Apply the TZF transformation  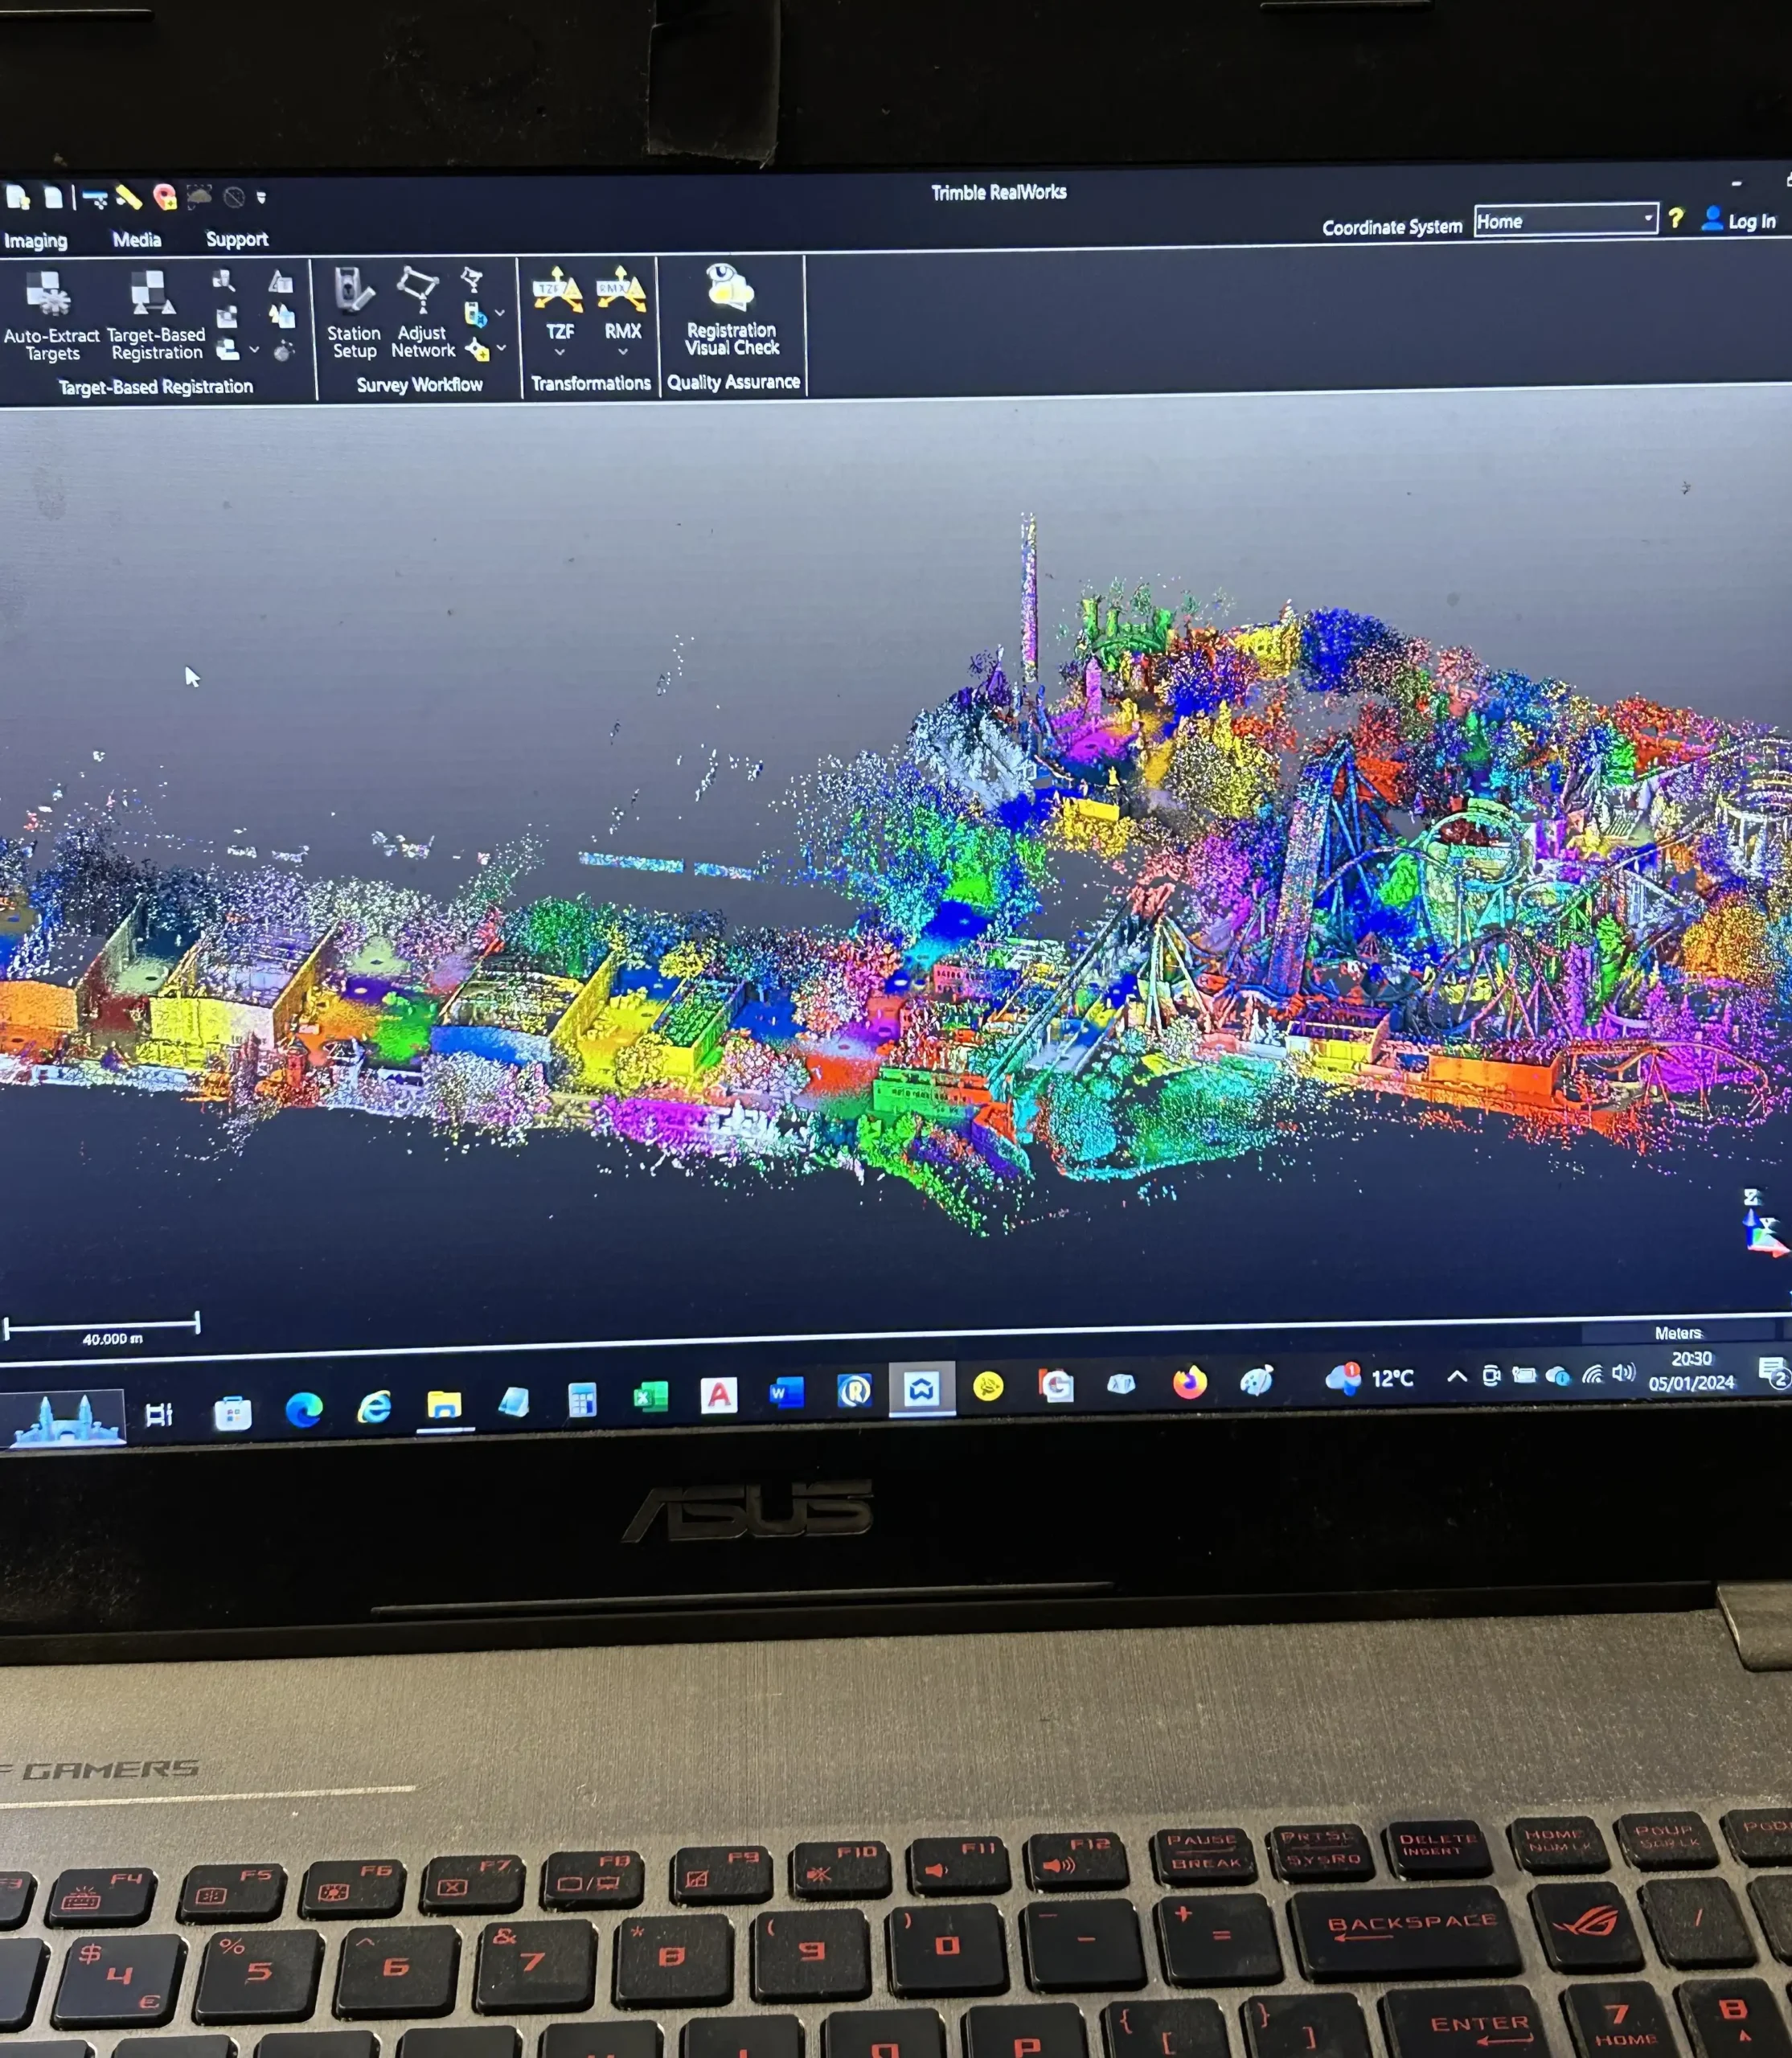tap(557, 300)
